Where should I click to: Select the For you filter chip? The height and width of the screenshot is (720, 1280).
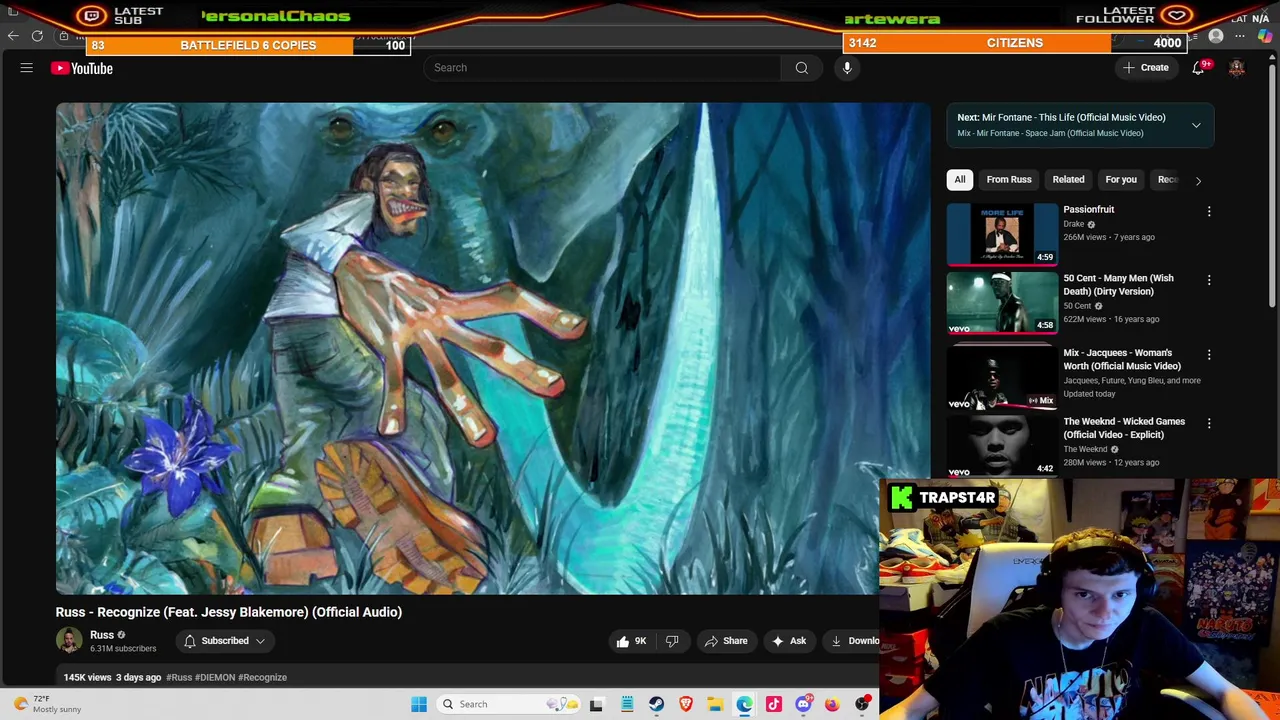1121,180
